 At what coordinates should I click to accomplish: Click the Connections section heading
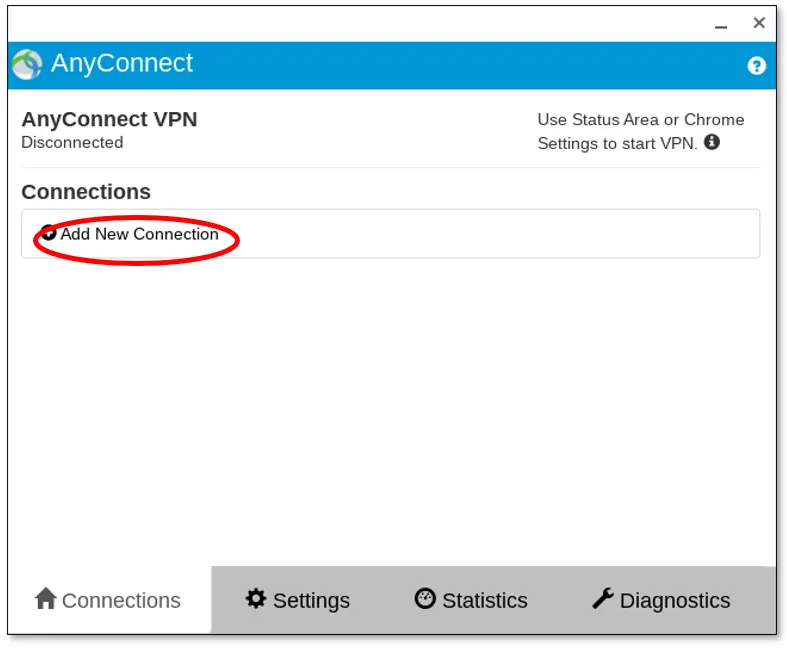click(x=86, y=192)
